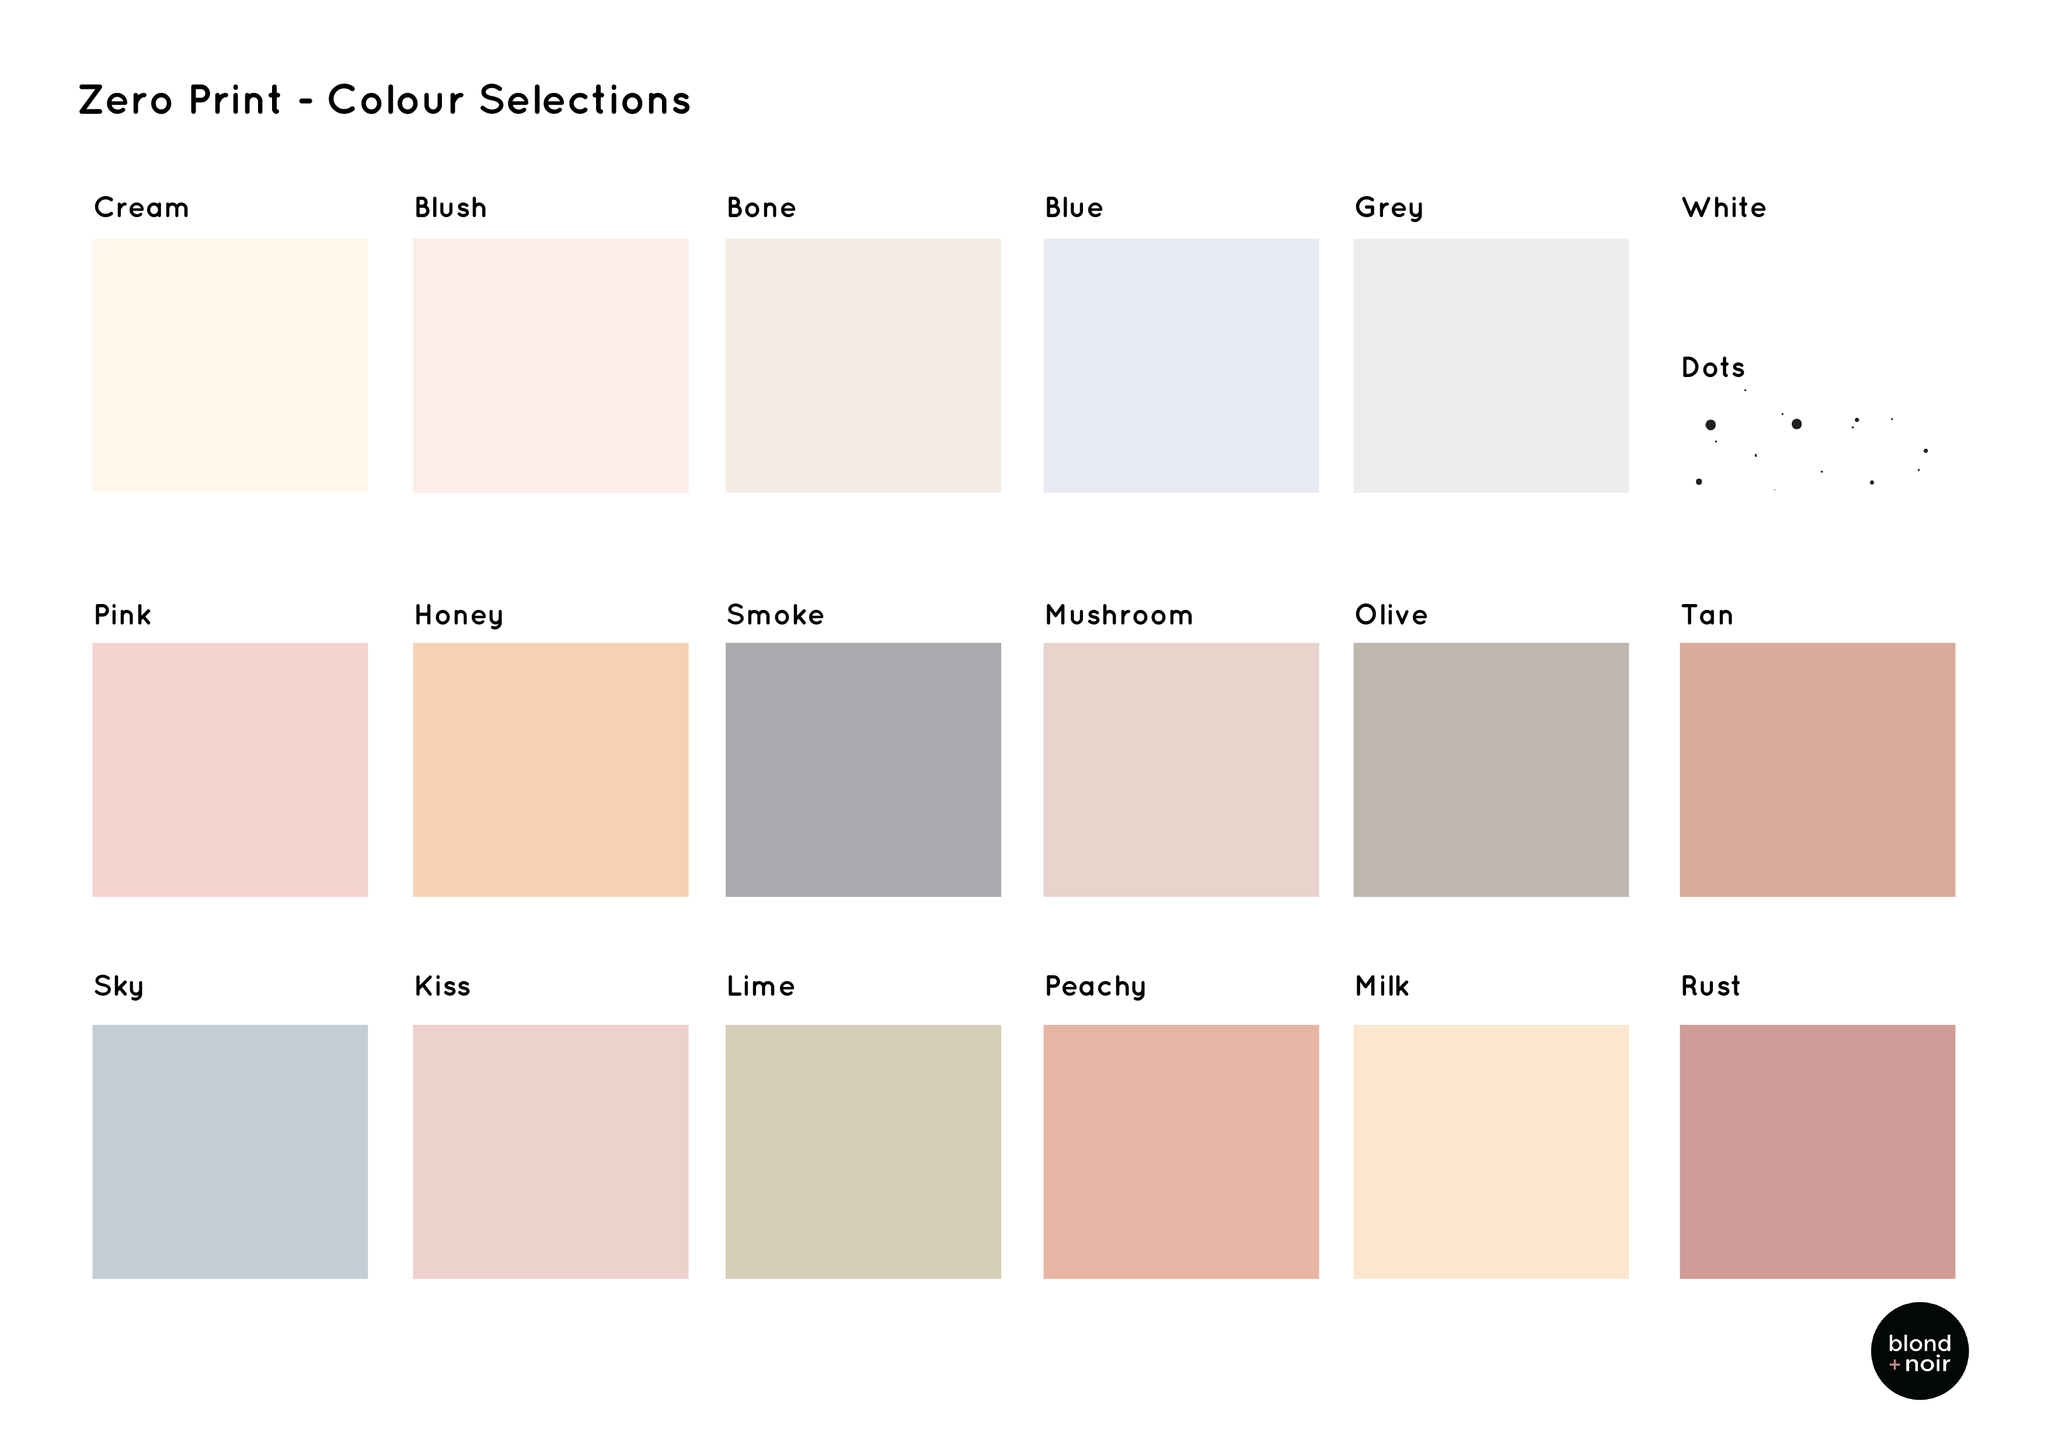Select the Pink colour swatch

point(230,770)
